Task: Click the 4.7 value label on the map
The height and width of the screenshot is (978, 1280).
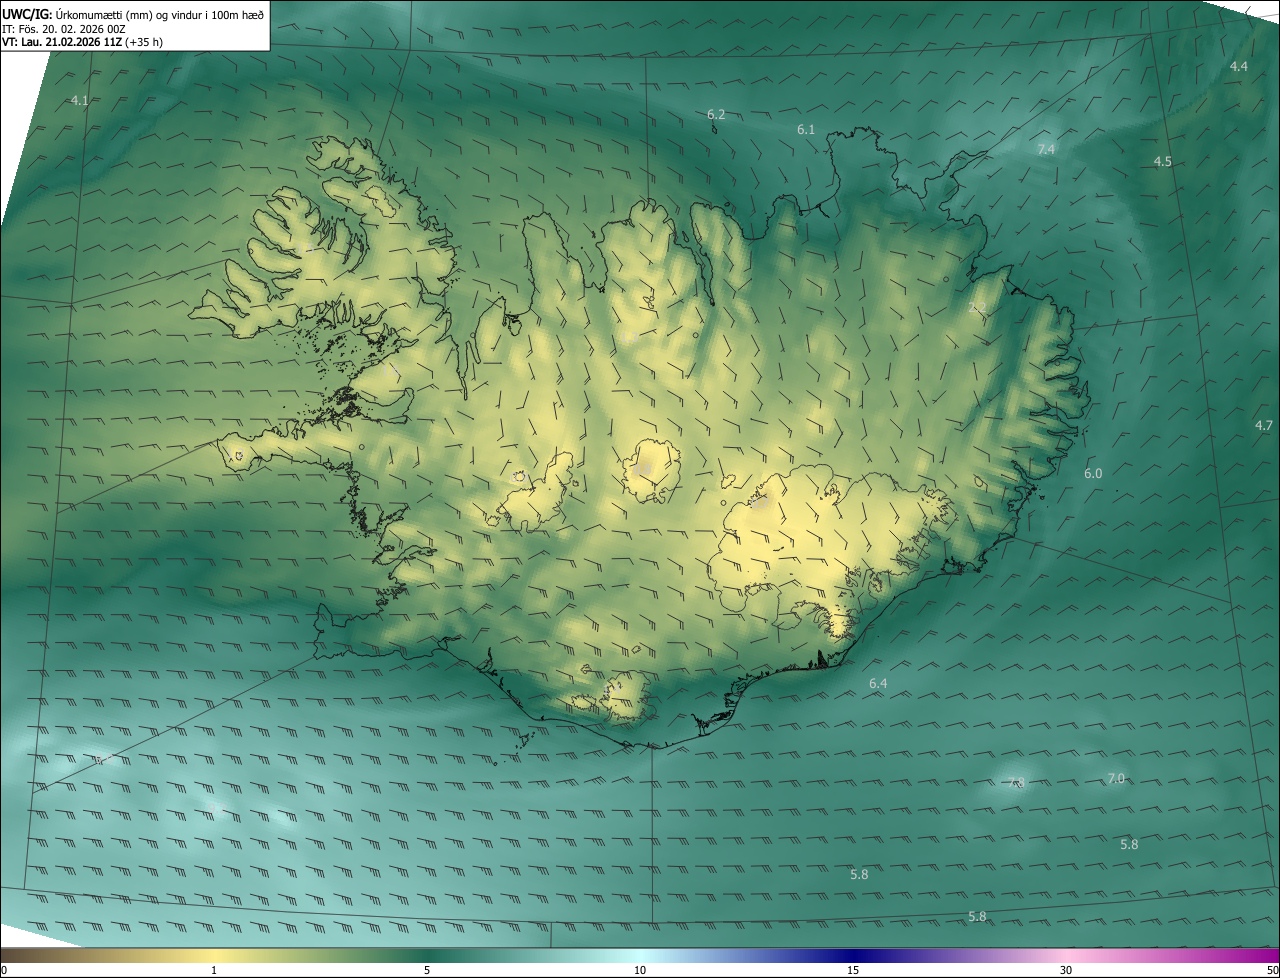Action: tap(1264, 426)
